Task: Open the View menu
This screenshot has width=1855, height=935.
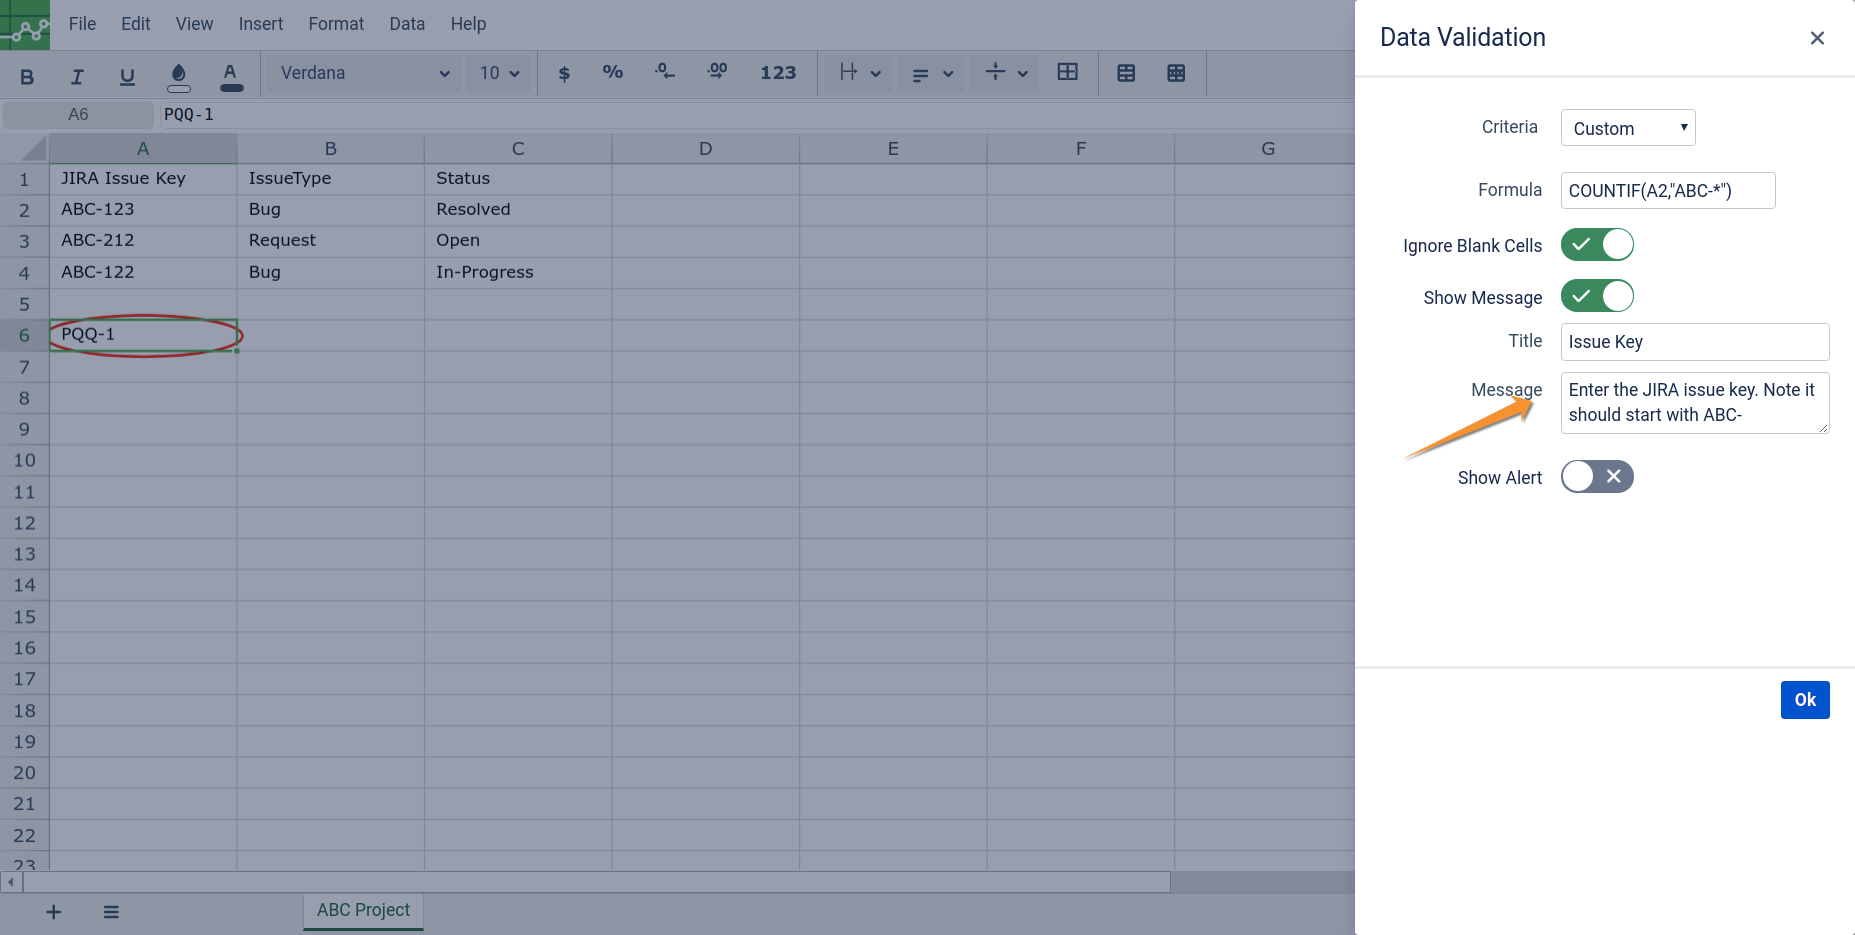Action: pos(194,24)
